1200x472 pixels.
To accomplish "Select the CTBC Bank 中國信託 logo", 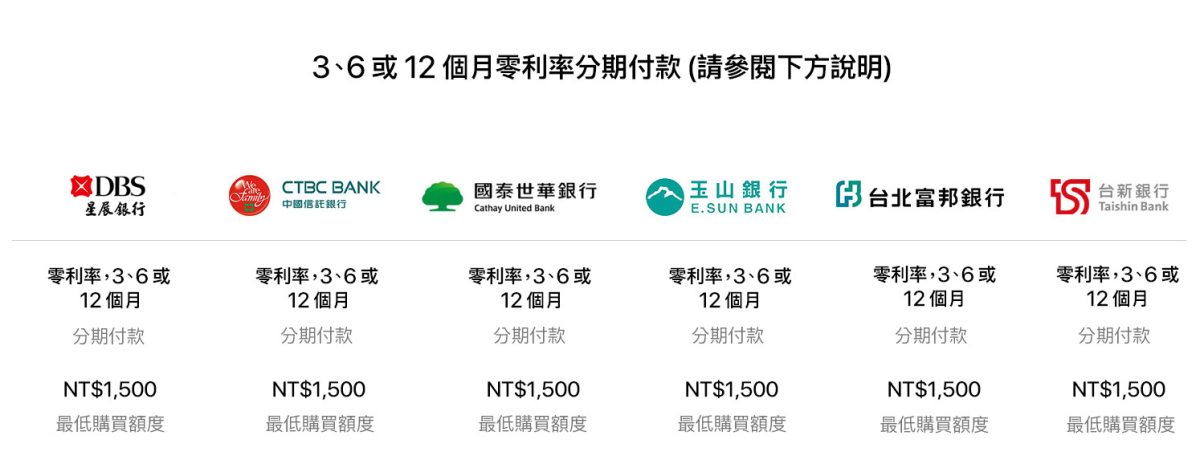I will tap(304, 196).
